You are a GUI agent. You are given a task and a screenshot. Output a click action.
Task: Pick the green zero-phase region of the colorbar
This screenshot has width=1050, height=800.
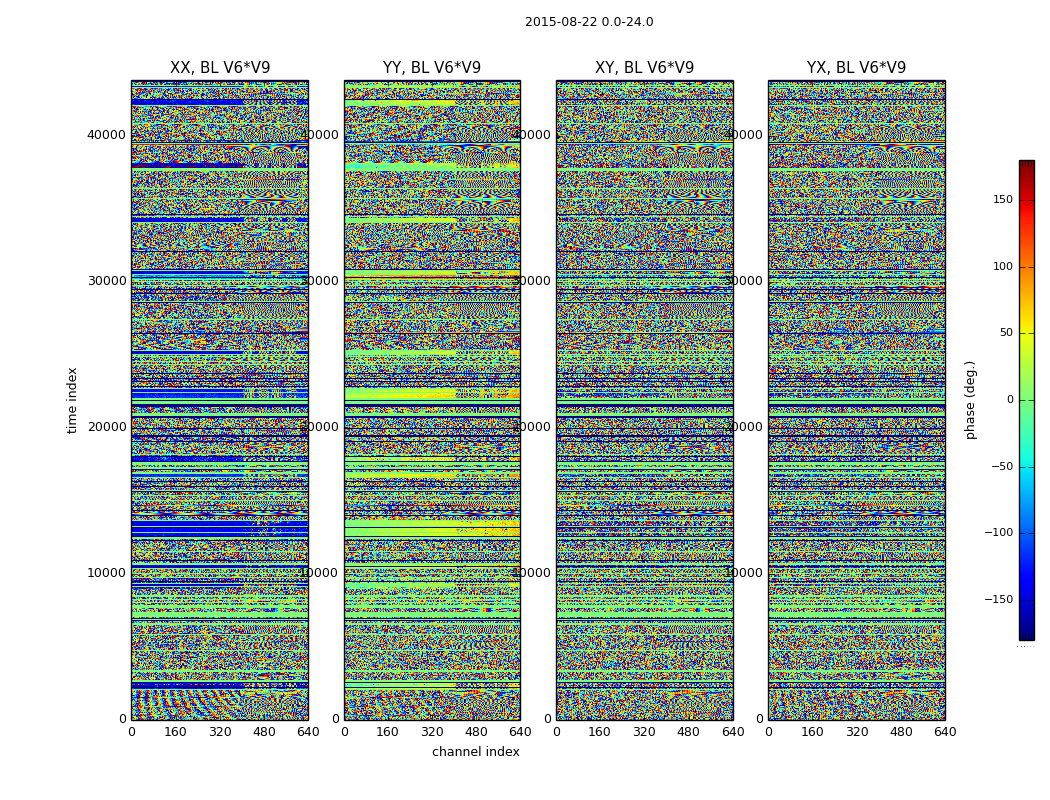(1026, 400)
